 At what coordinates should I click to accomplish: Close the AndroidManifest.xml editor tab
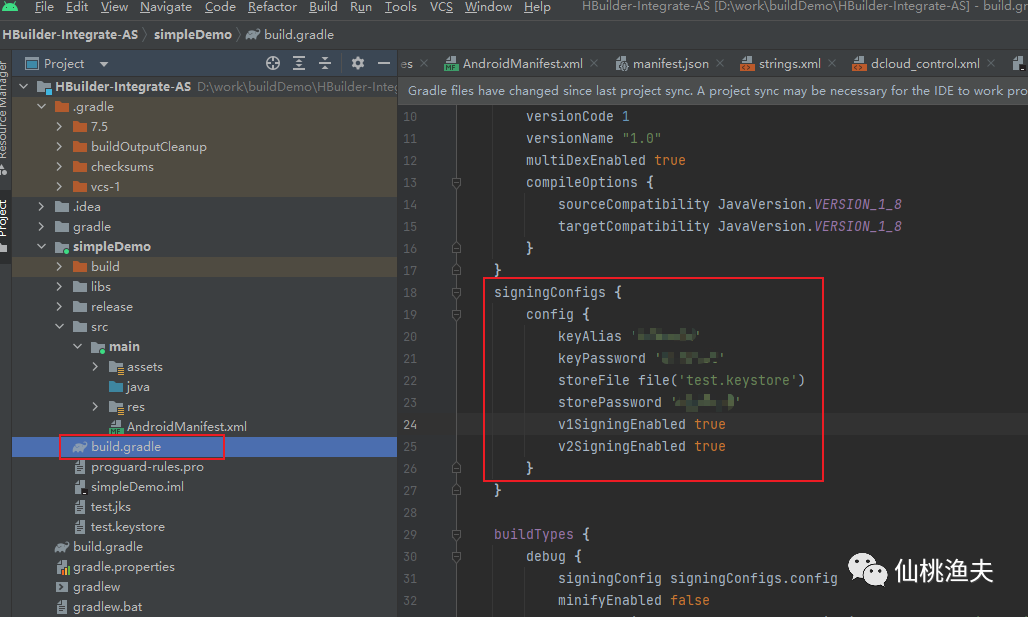[x=594, y=63]
